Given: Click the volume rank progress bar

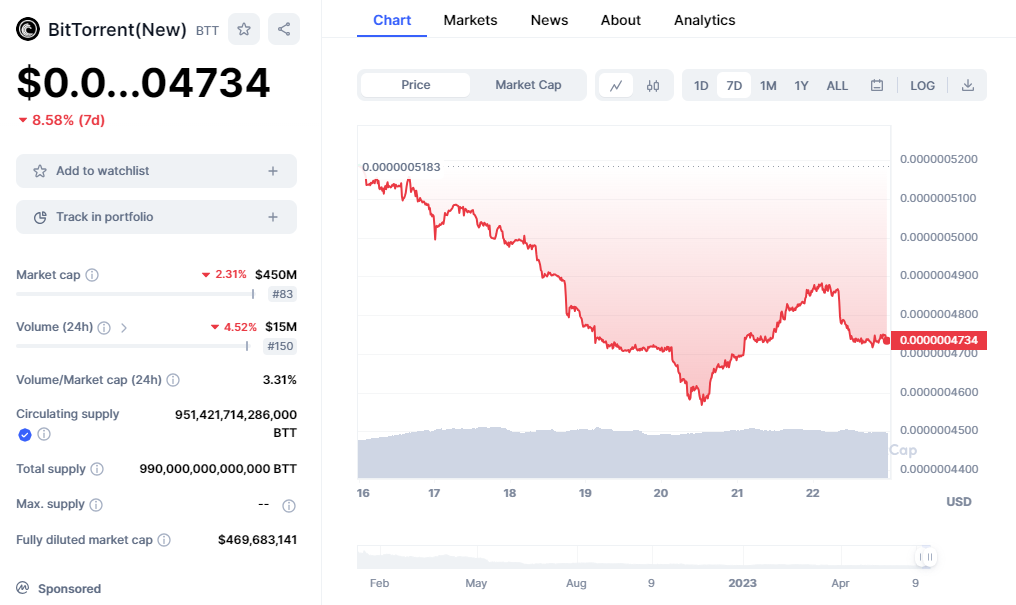Looking at the screenshot, I should 133,347.
